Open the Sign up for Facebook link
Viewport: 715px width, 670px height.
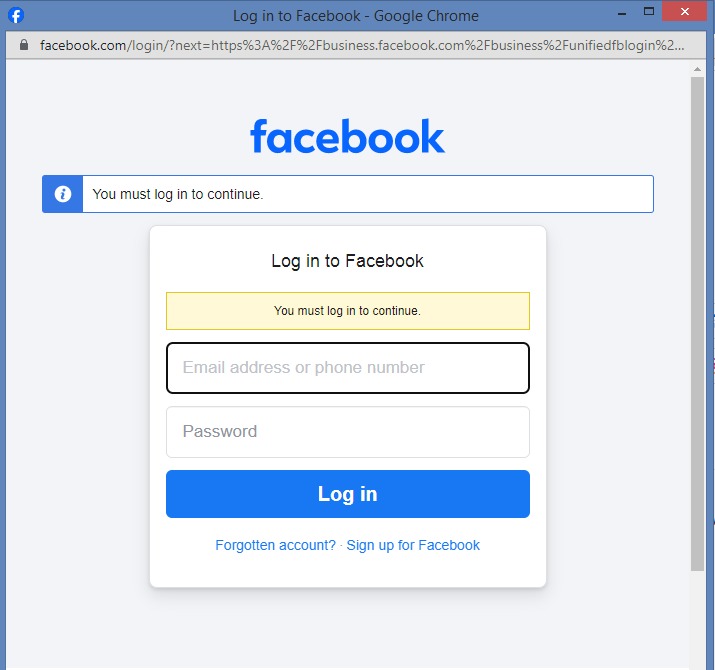coord(413,545)
